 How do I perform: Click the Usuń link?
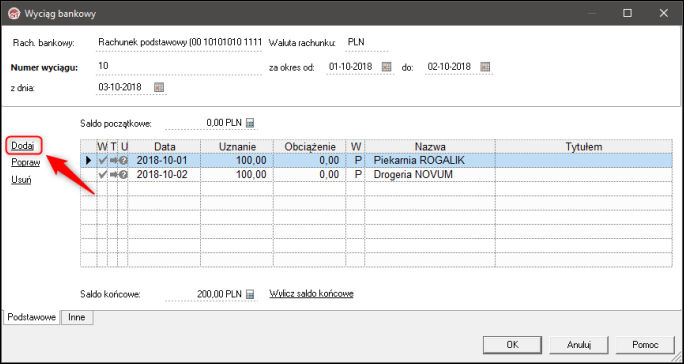(21, 180)
